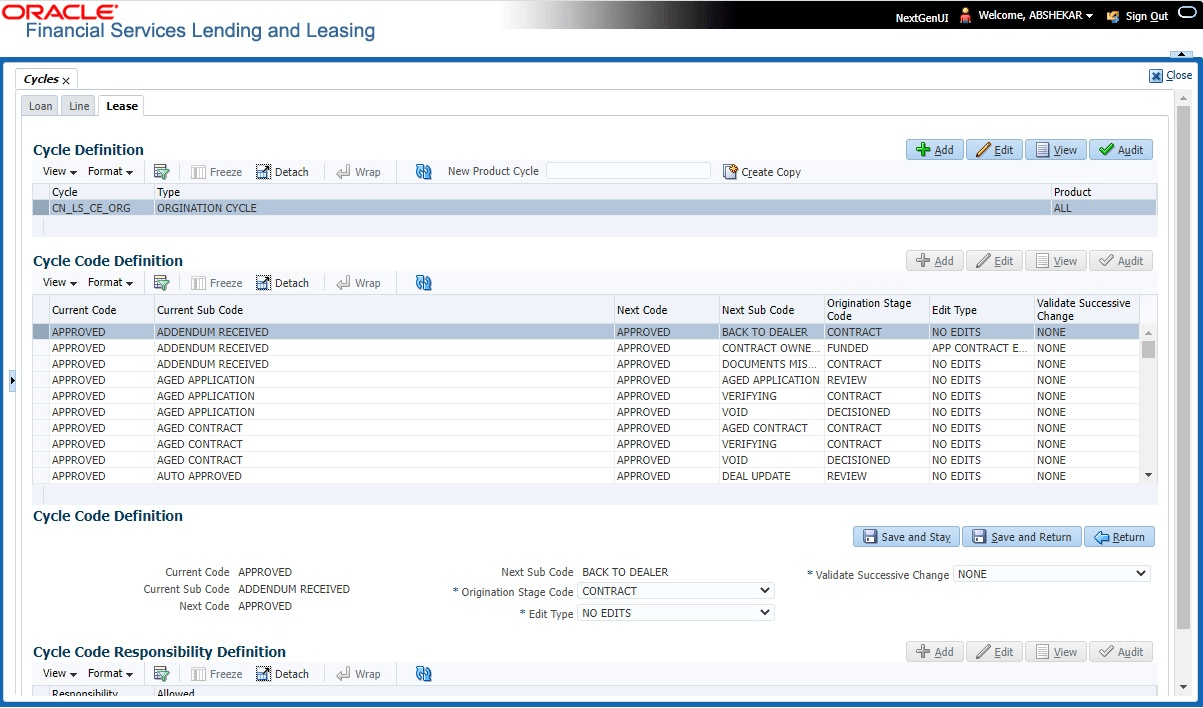Click Detach in upper Cycle Code Definition toolbar

coord(282,283)
